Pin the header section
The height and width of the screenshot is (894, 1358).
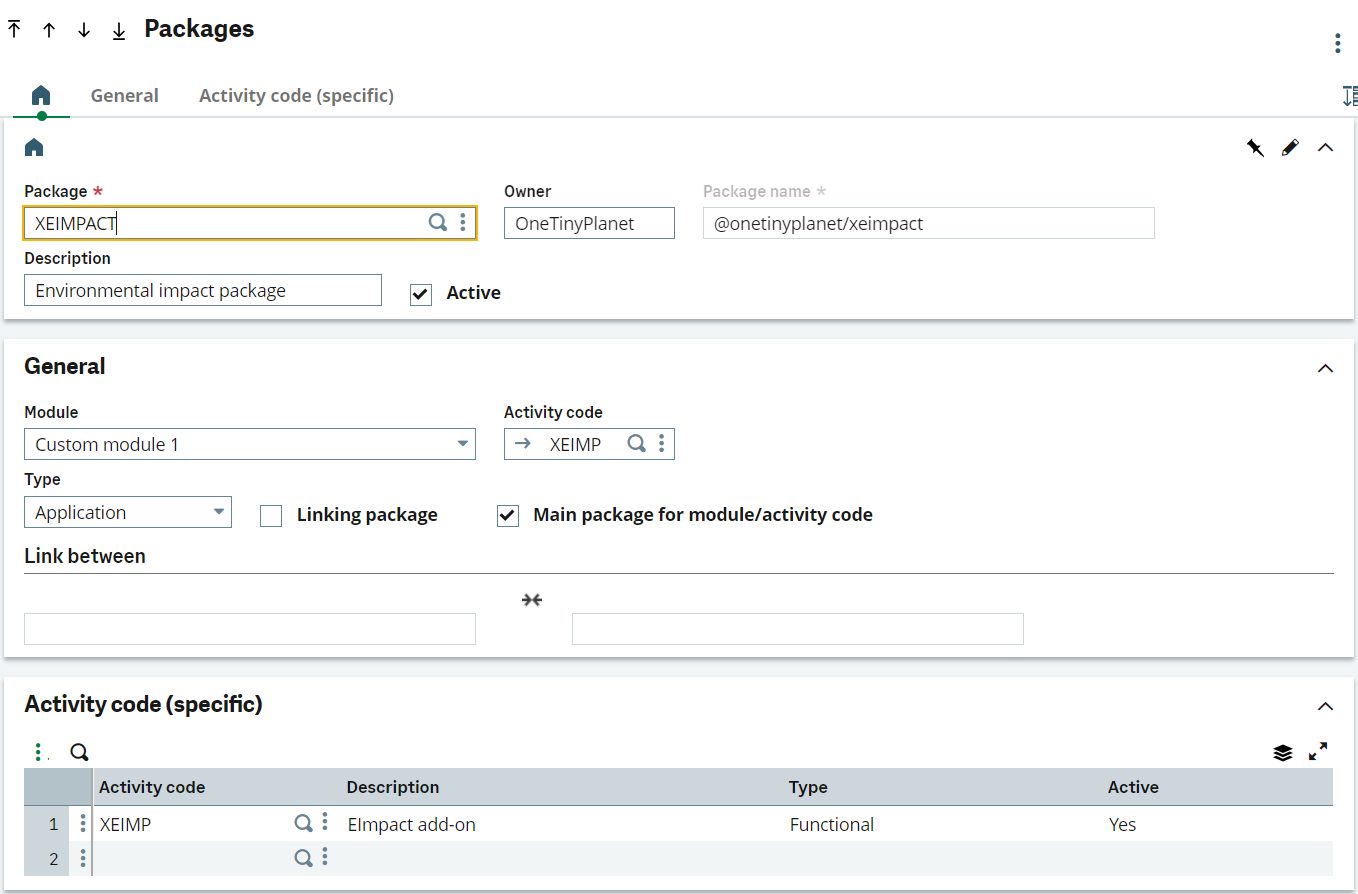1255,148
